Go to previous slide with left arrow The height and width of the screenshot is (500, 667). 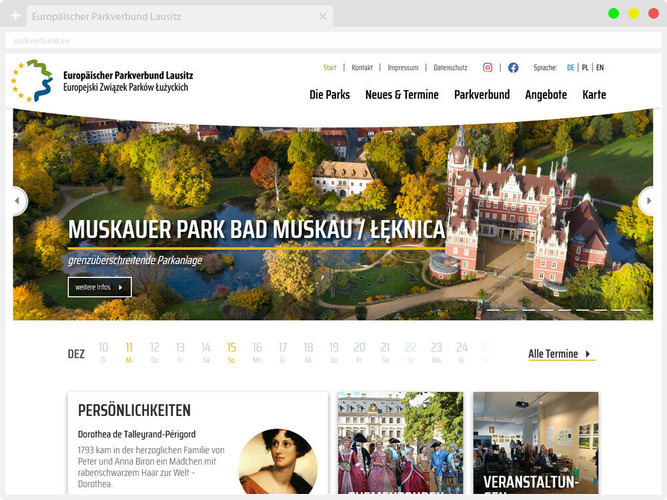(x=17, y=201)
